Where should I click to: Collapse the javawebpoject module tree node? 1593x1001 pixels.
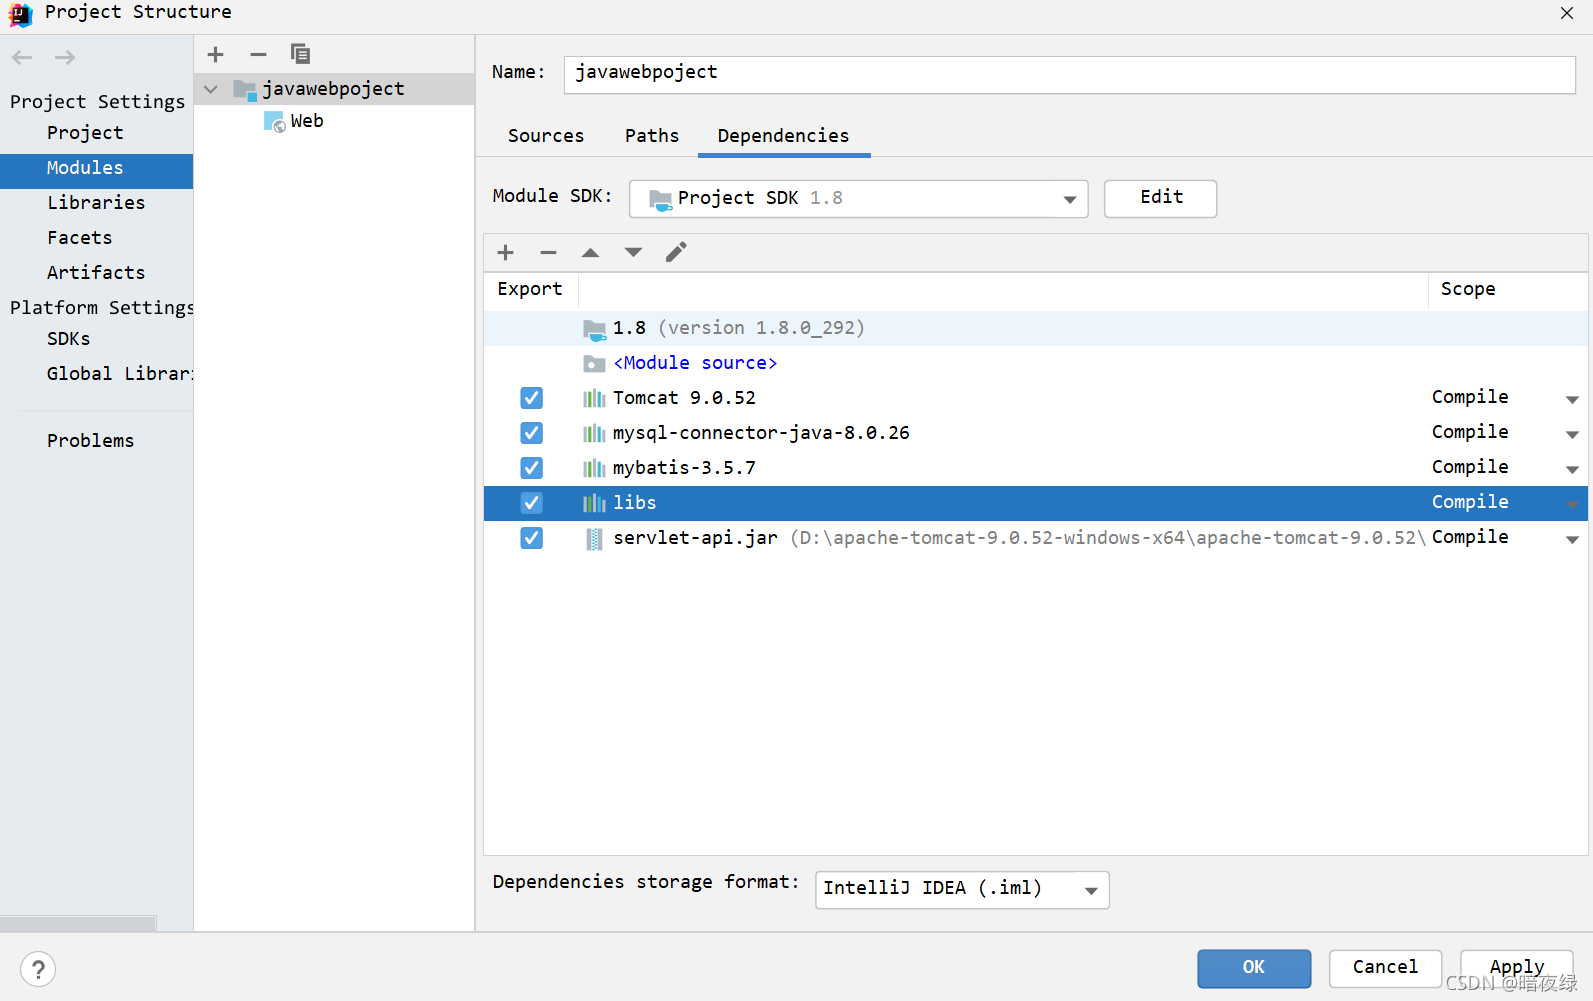click(211, 89)
